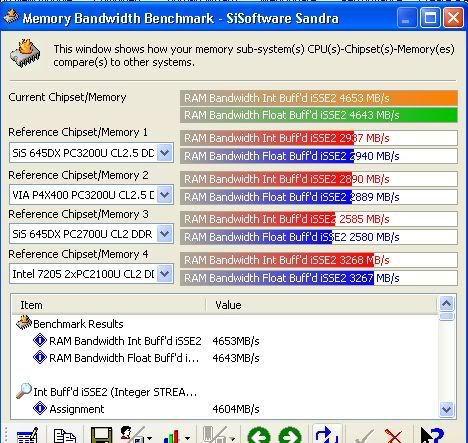The image size is (468, 443).
Task: Click the results list scroll down arrow
Action: click(447, 409)
